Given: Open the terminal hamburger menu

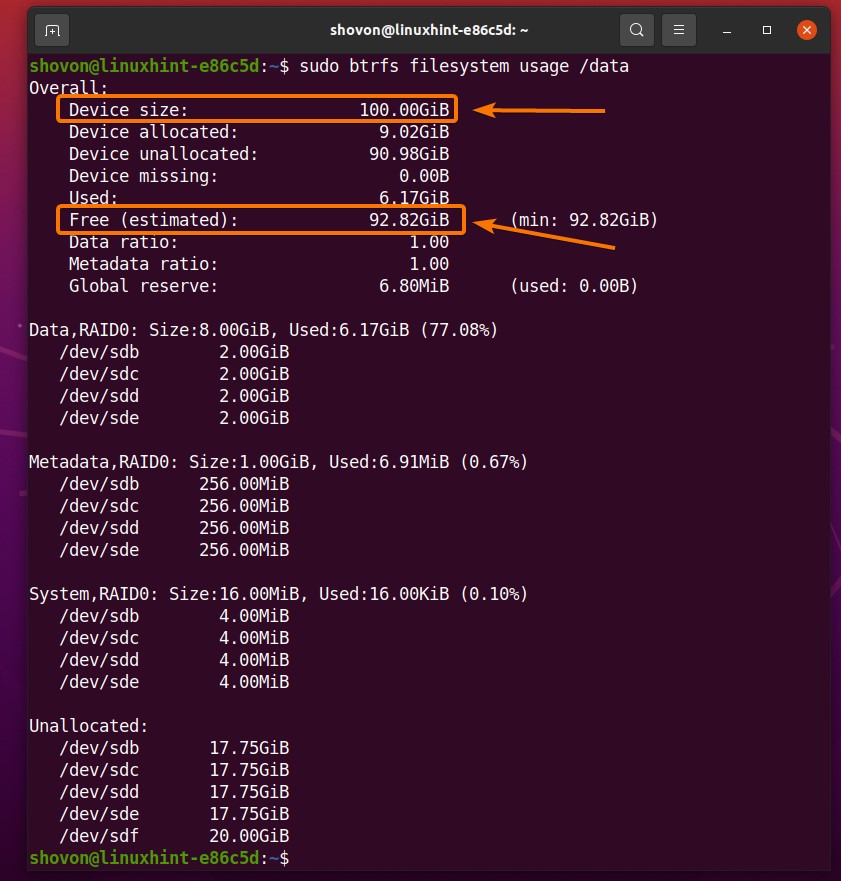Looking at the screenshot, I should coord(679,30).
